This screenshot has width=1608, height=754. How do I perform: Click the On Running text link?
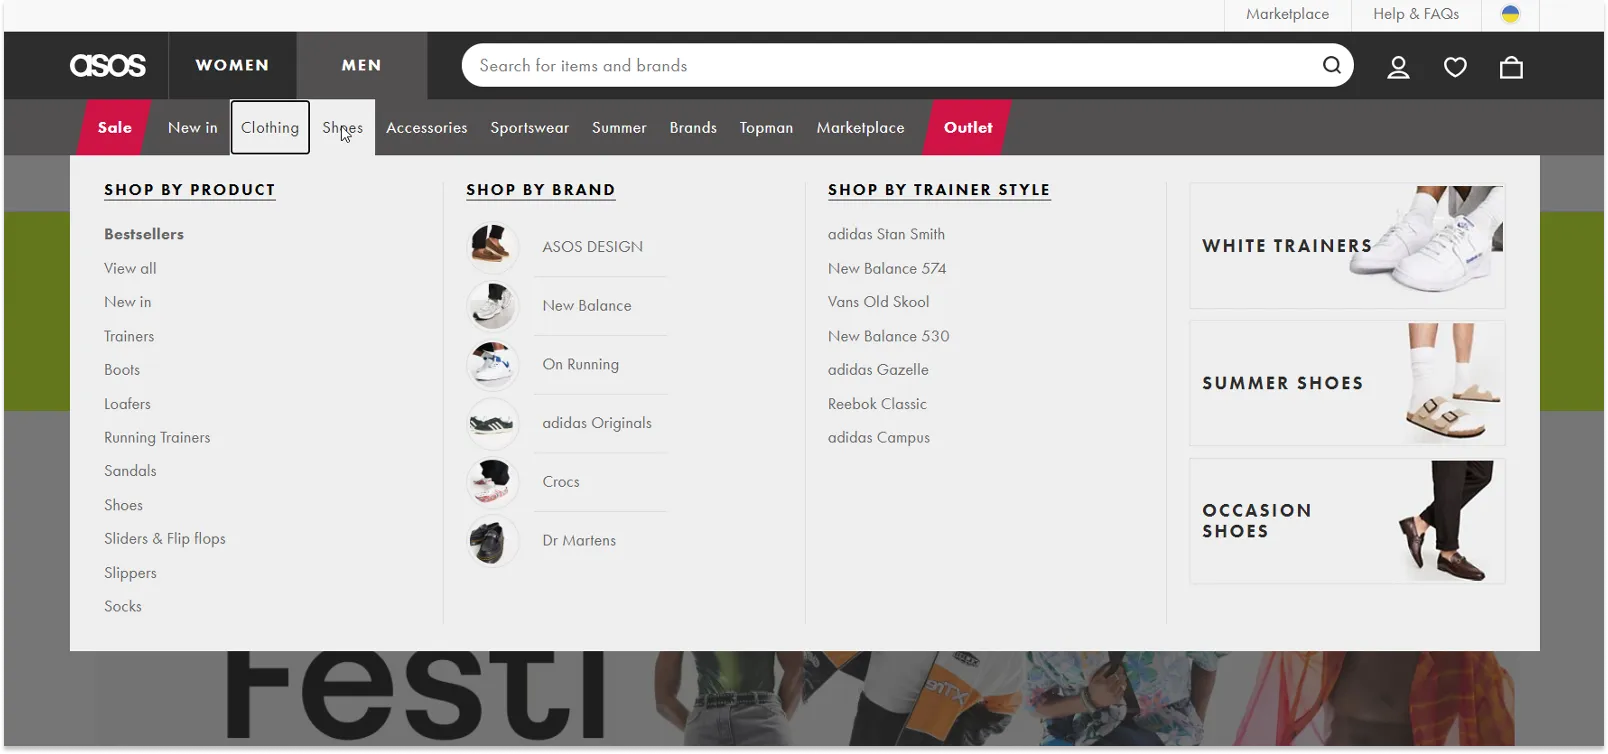coord(580,364)
